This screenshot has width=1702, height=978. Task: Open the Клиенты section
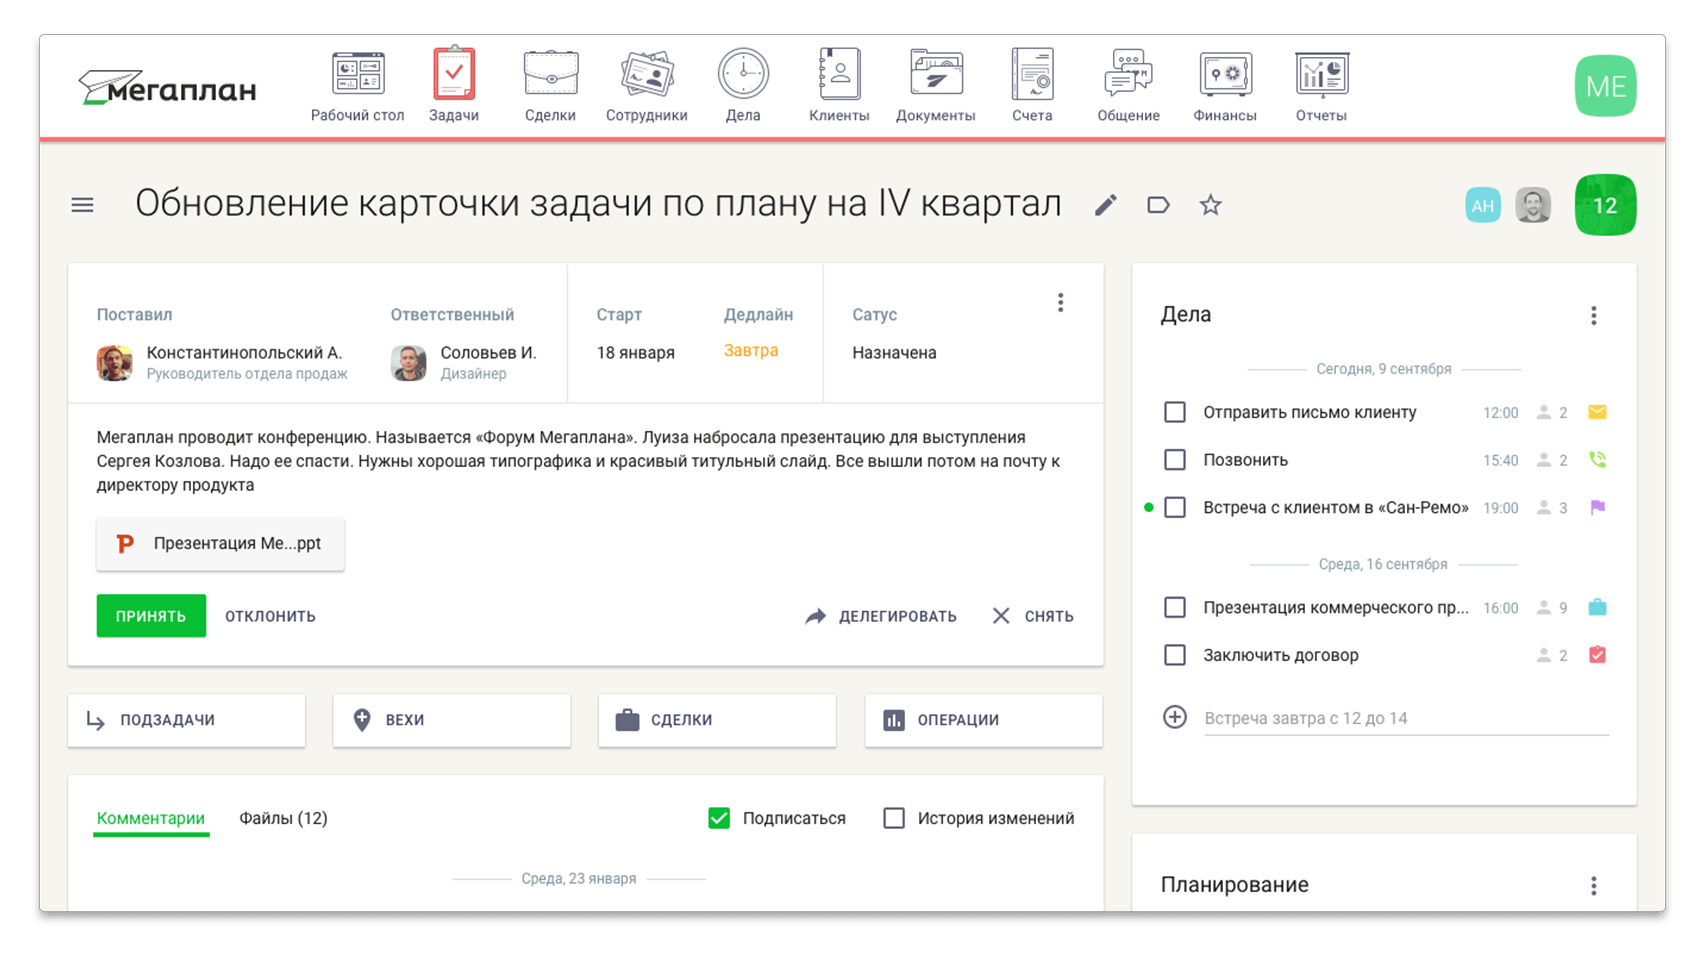click(x=838, y=85)
